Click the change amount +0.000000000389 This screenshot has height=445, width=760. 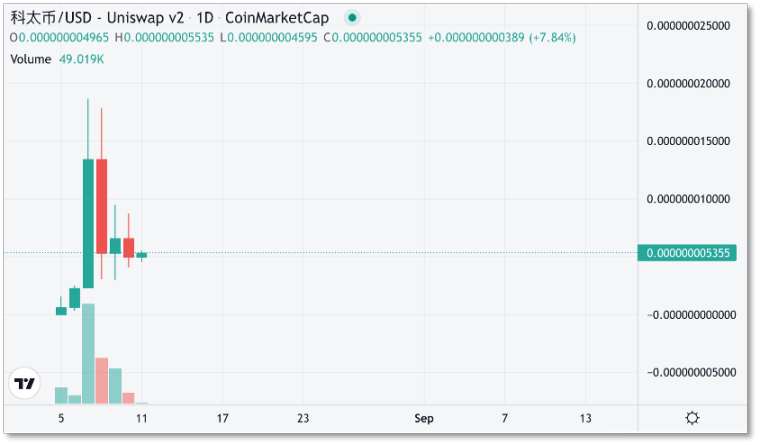tap(476, 38)
